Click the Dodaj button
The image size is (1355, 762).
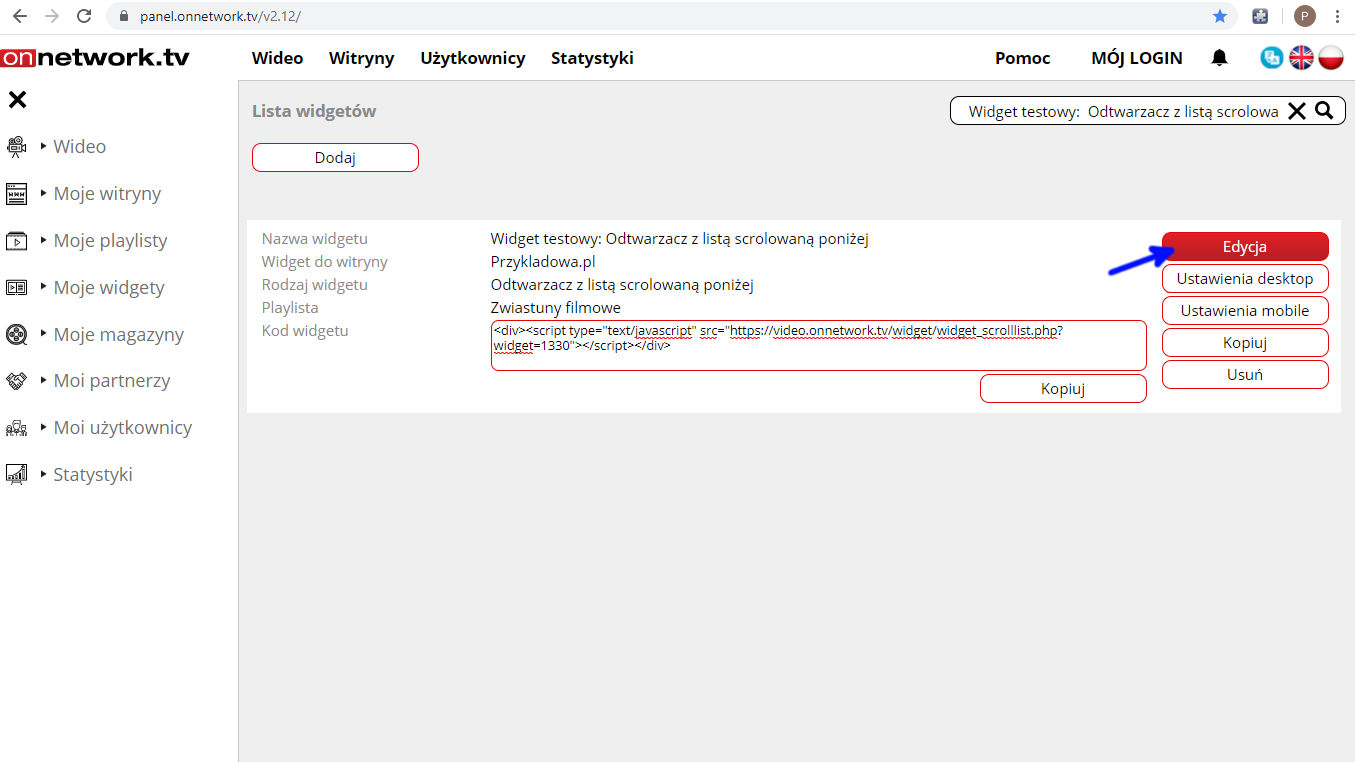pos(335,158)
